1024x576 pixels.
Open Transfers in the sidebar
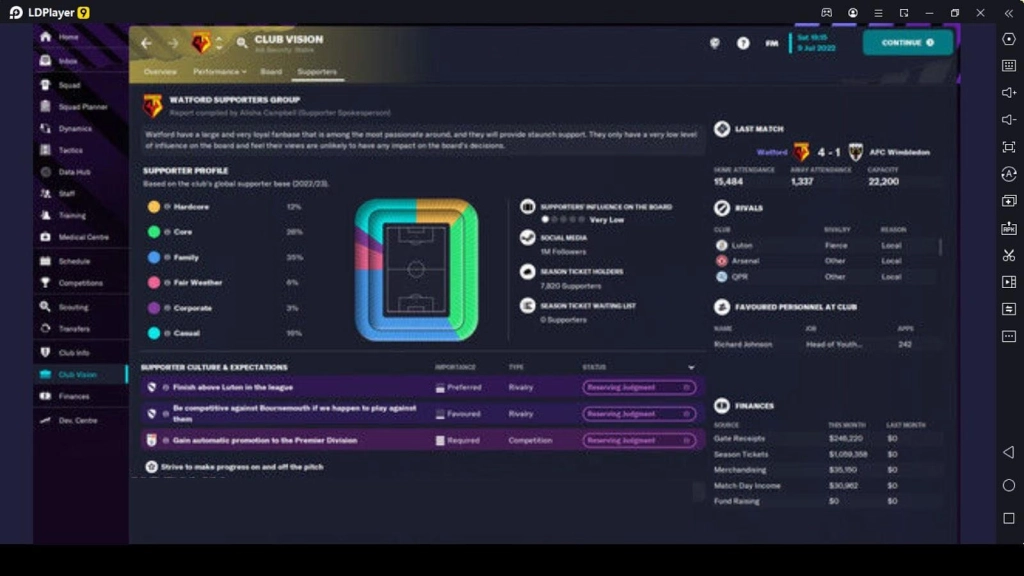74,329
